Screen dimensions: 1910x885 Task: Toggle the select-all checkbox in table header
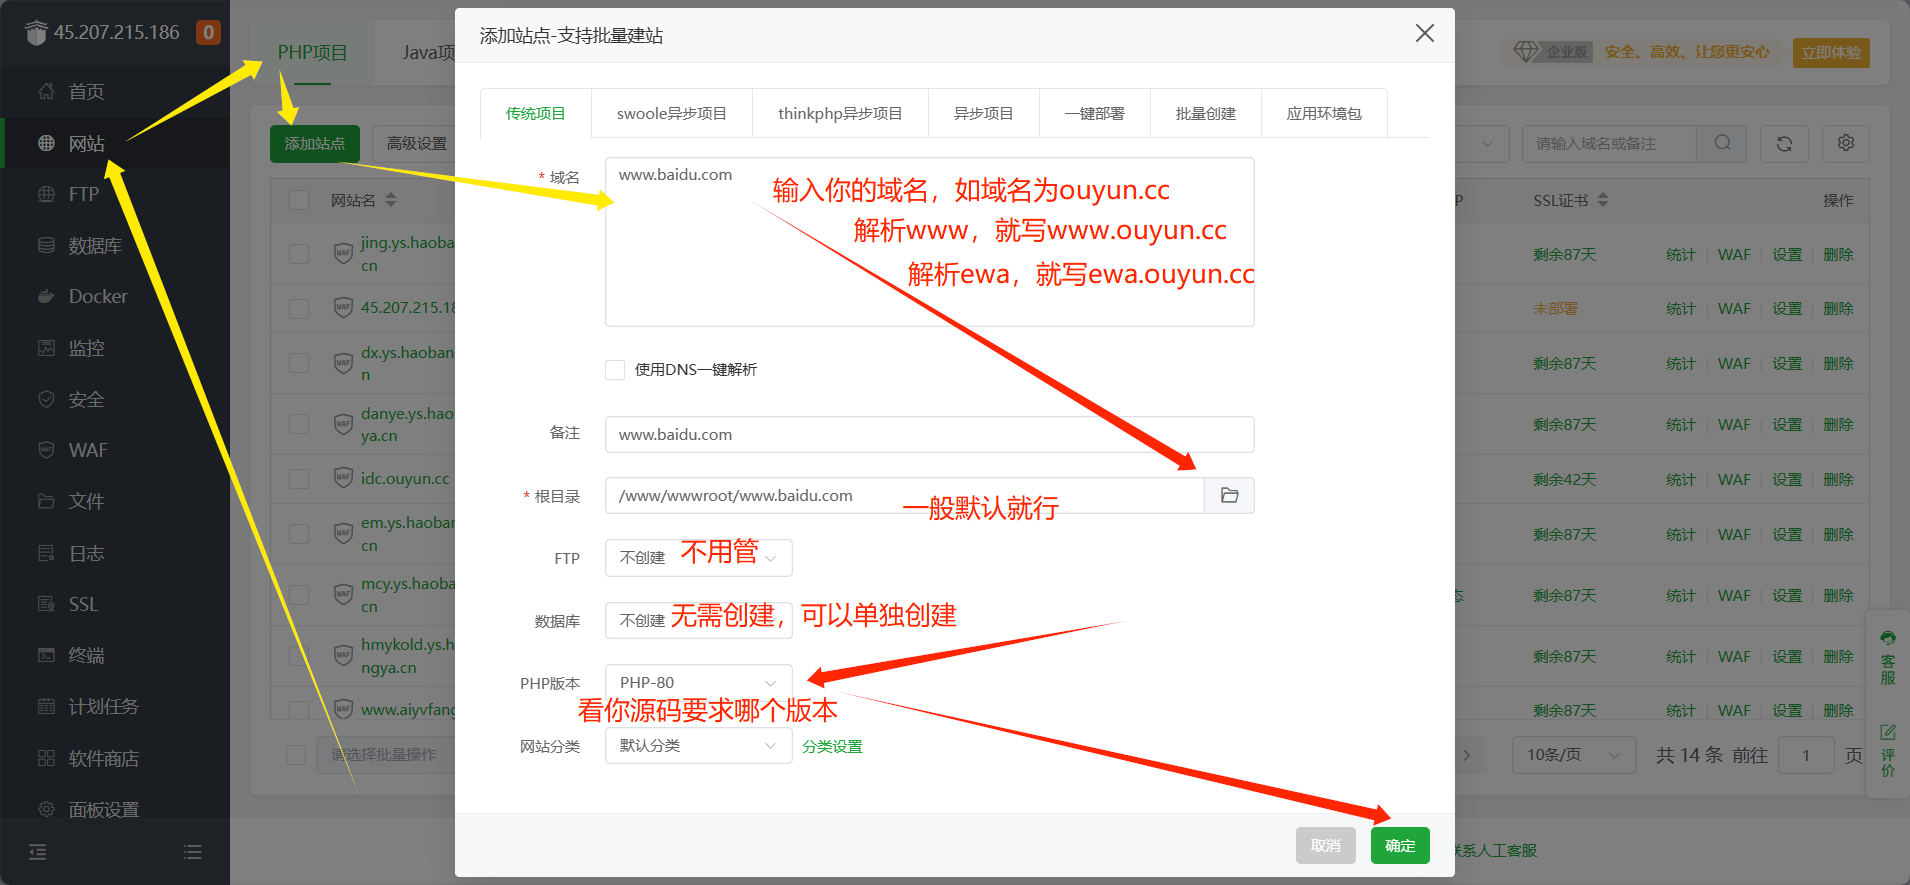tap(299, 200)
